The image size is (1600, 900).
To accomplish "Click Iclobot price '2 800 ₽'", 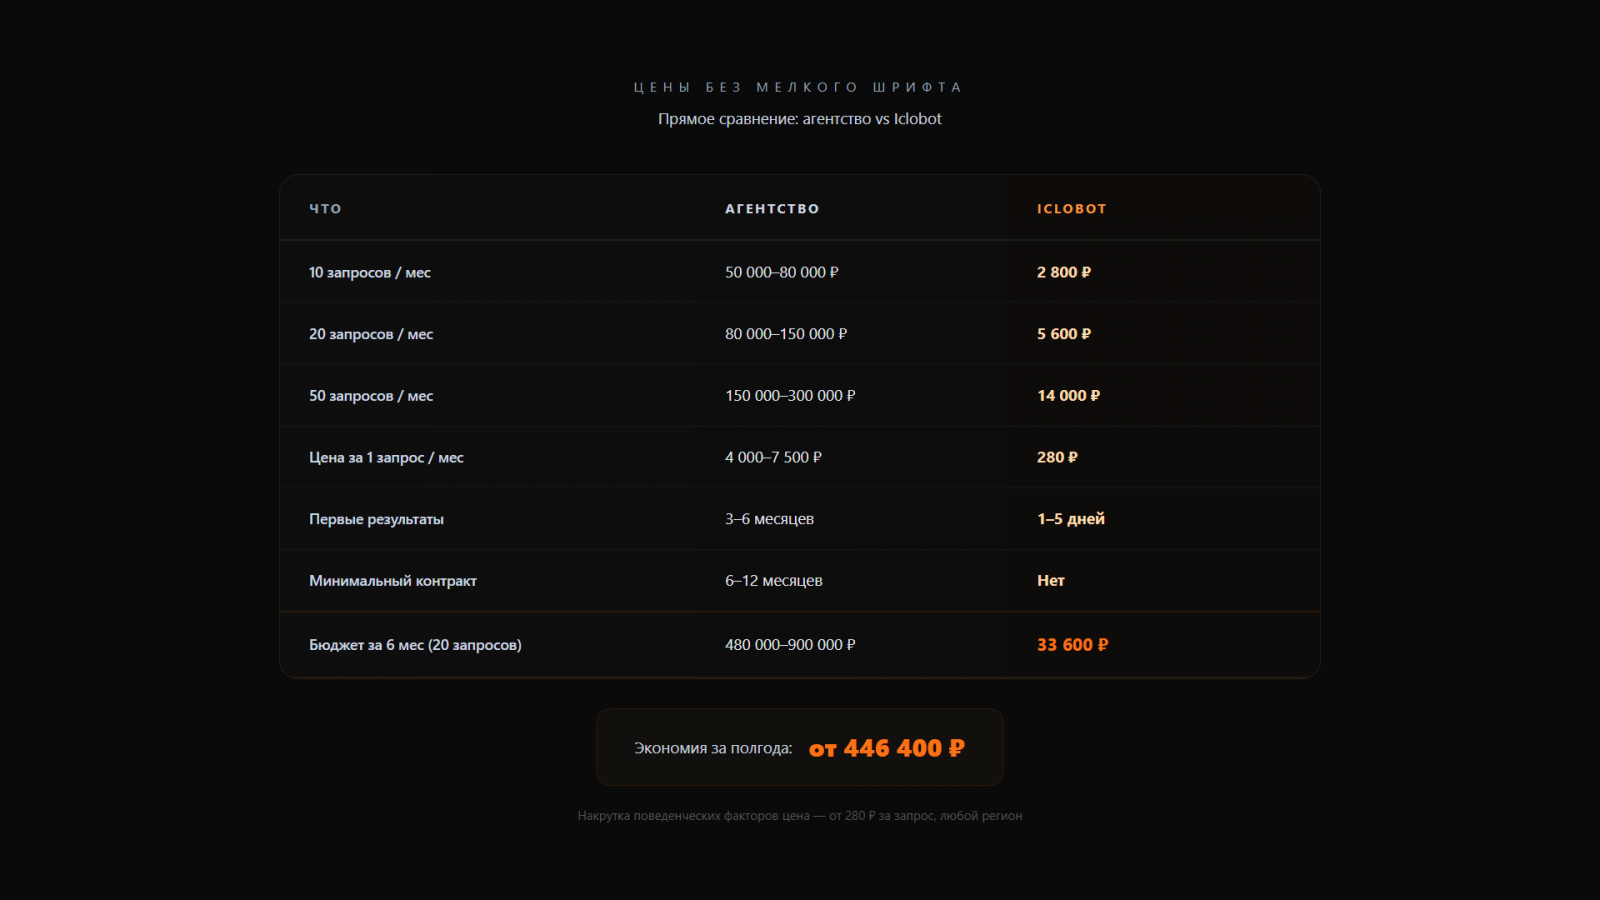I will [1064, 272].
